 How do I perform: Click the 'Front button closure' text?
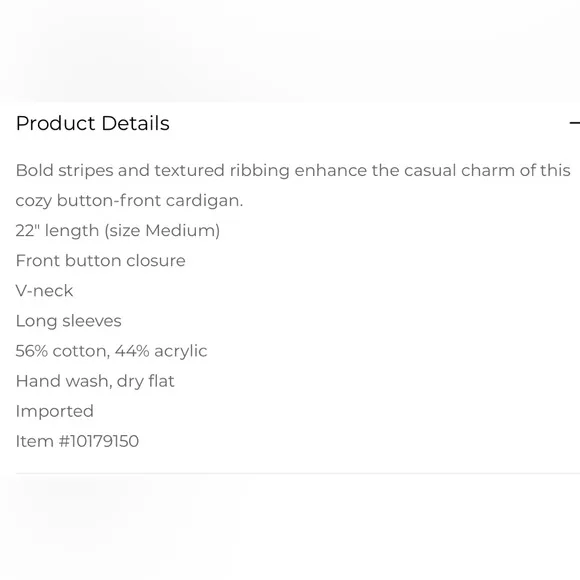[x=101, y=260]
